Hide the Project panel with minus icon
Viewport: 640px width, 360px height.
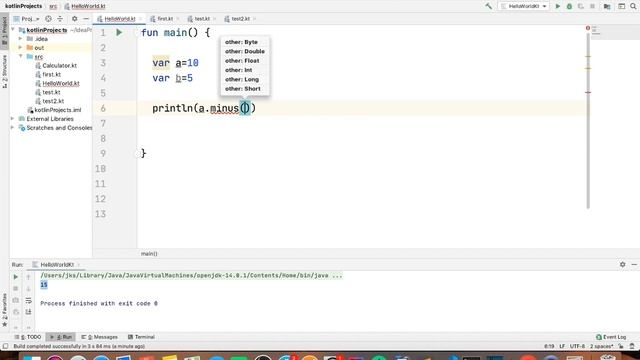pyautogui.click(x=86, y=19)
